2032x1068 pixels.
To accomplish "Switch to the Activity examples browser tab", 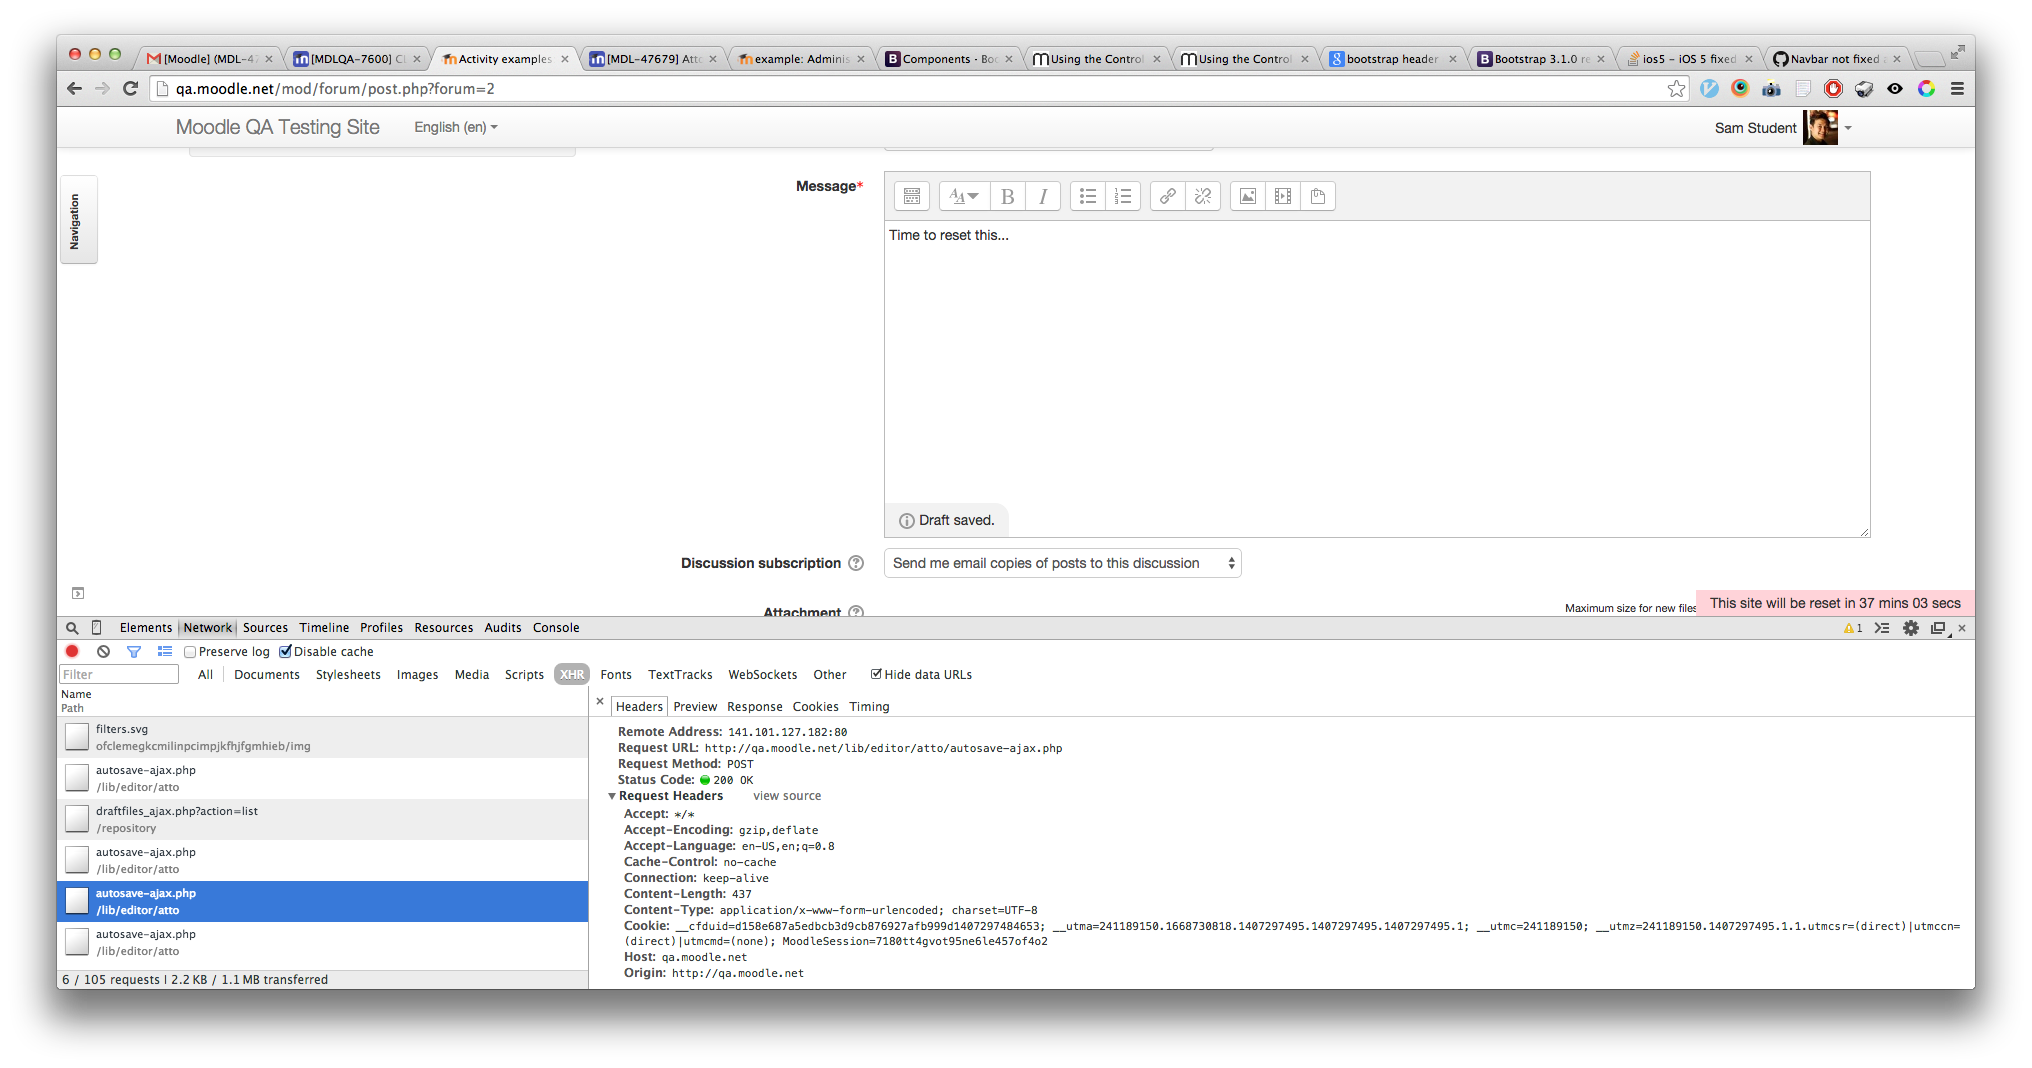I will tap(505, 59).
